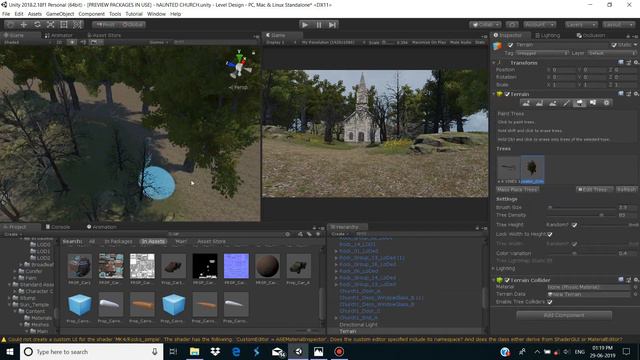This screenshot has width=640, height=360.
Task: Step forward one frame
Action: click(x=333, y=25)
